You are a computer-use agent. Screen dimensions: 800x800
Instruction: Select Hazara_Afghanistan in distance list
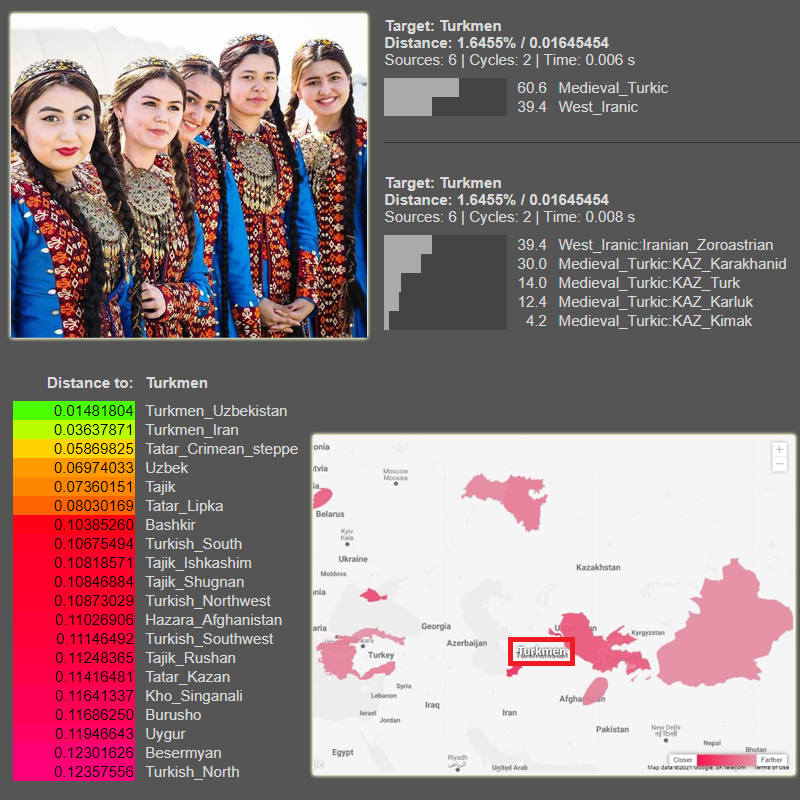[213, 620]
